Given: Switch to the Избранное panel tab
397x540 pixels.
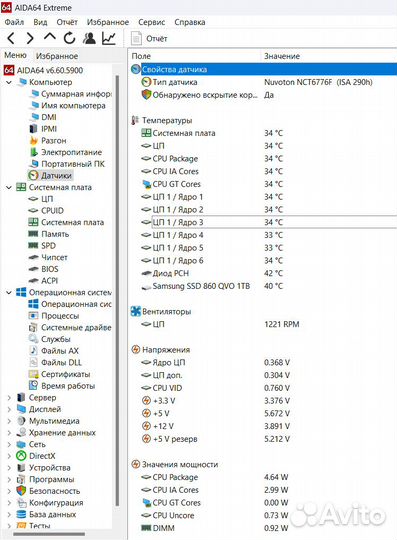Looking at the screenshot, I should (57, 56).
